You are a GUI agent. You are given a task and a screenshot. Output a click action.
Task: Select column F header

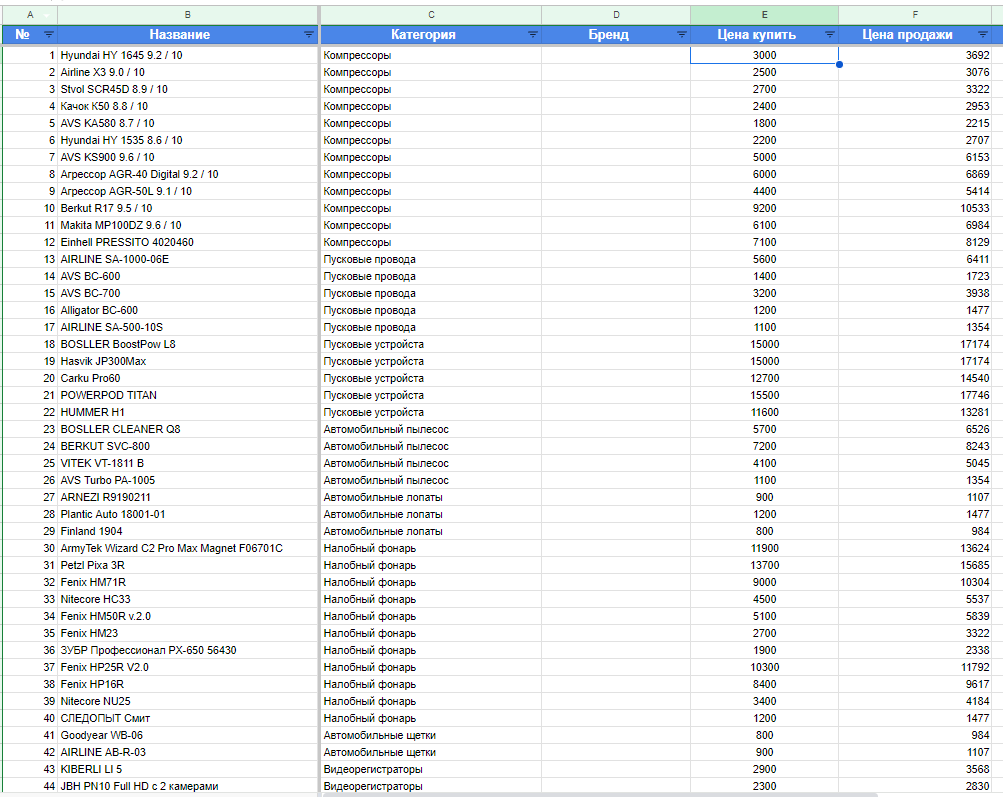point(915,15)
